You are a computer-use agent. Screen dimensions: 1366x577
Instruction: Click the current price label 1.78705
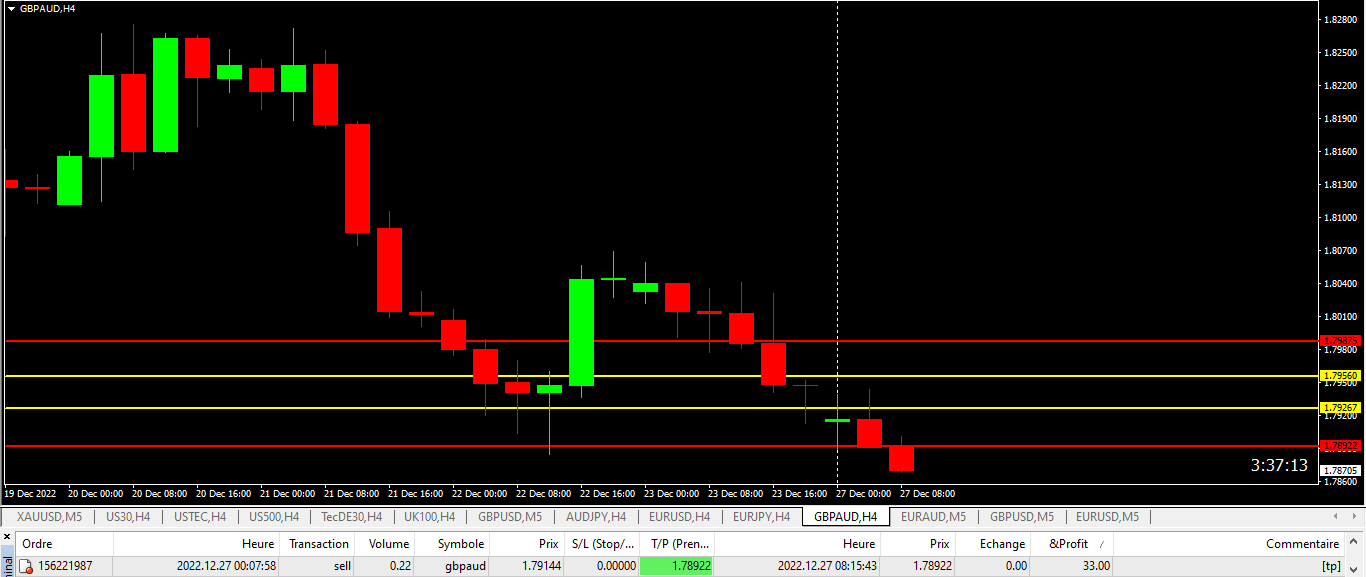click(x=1339, y=470)
